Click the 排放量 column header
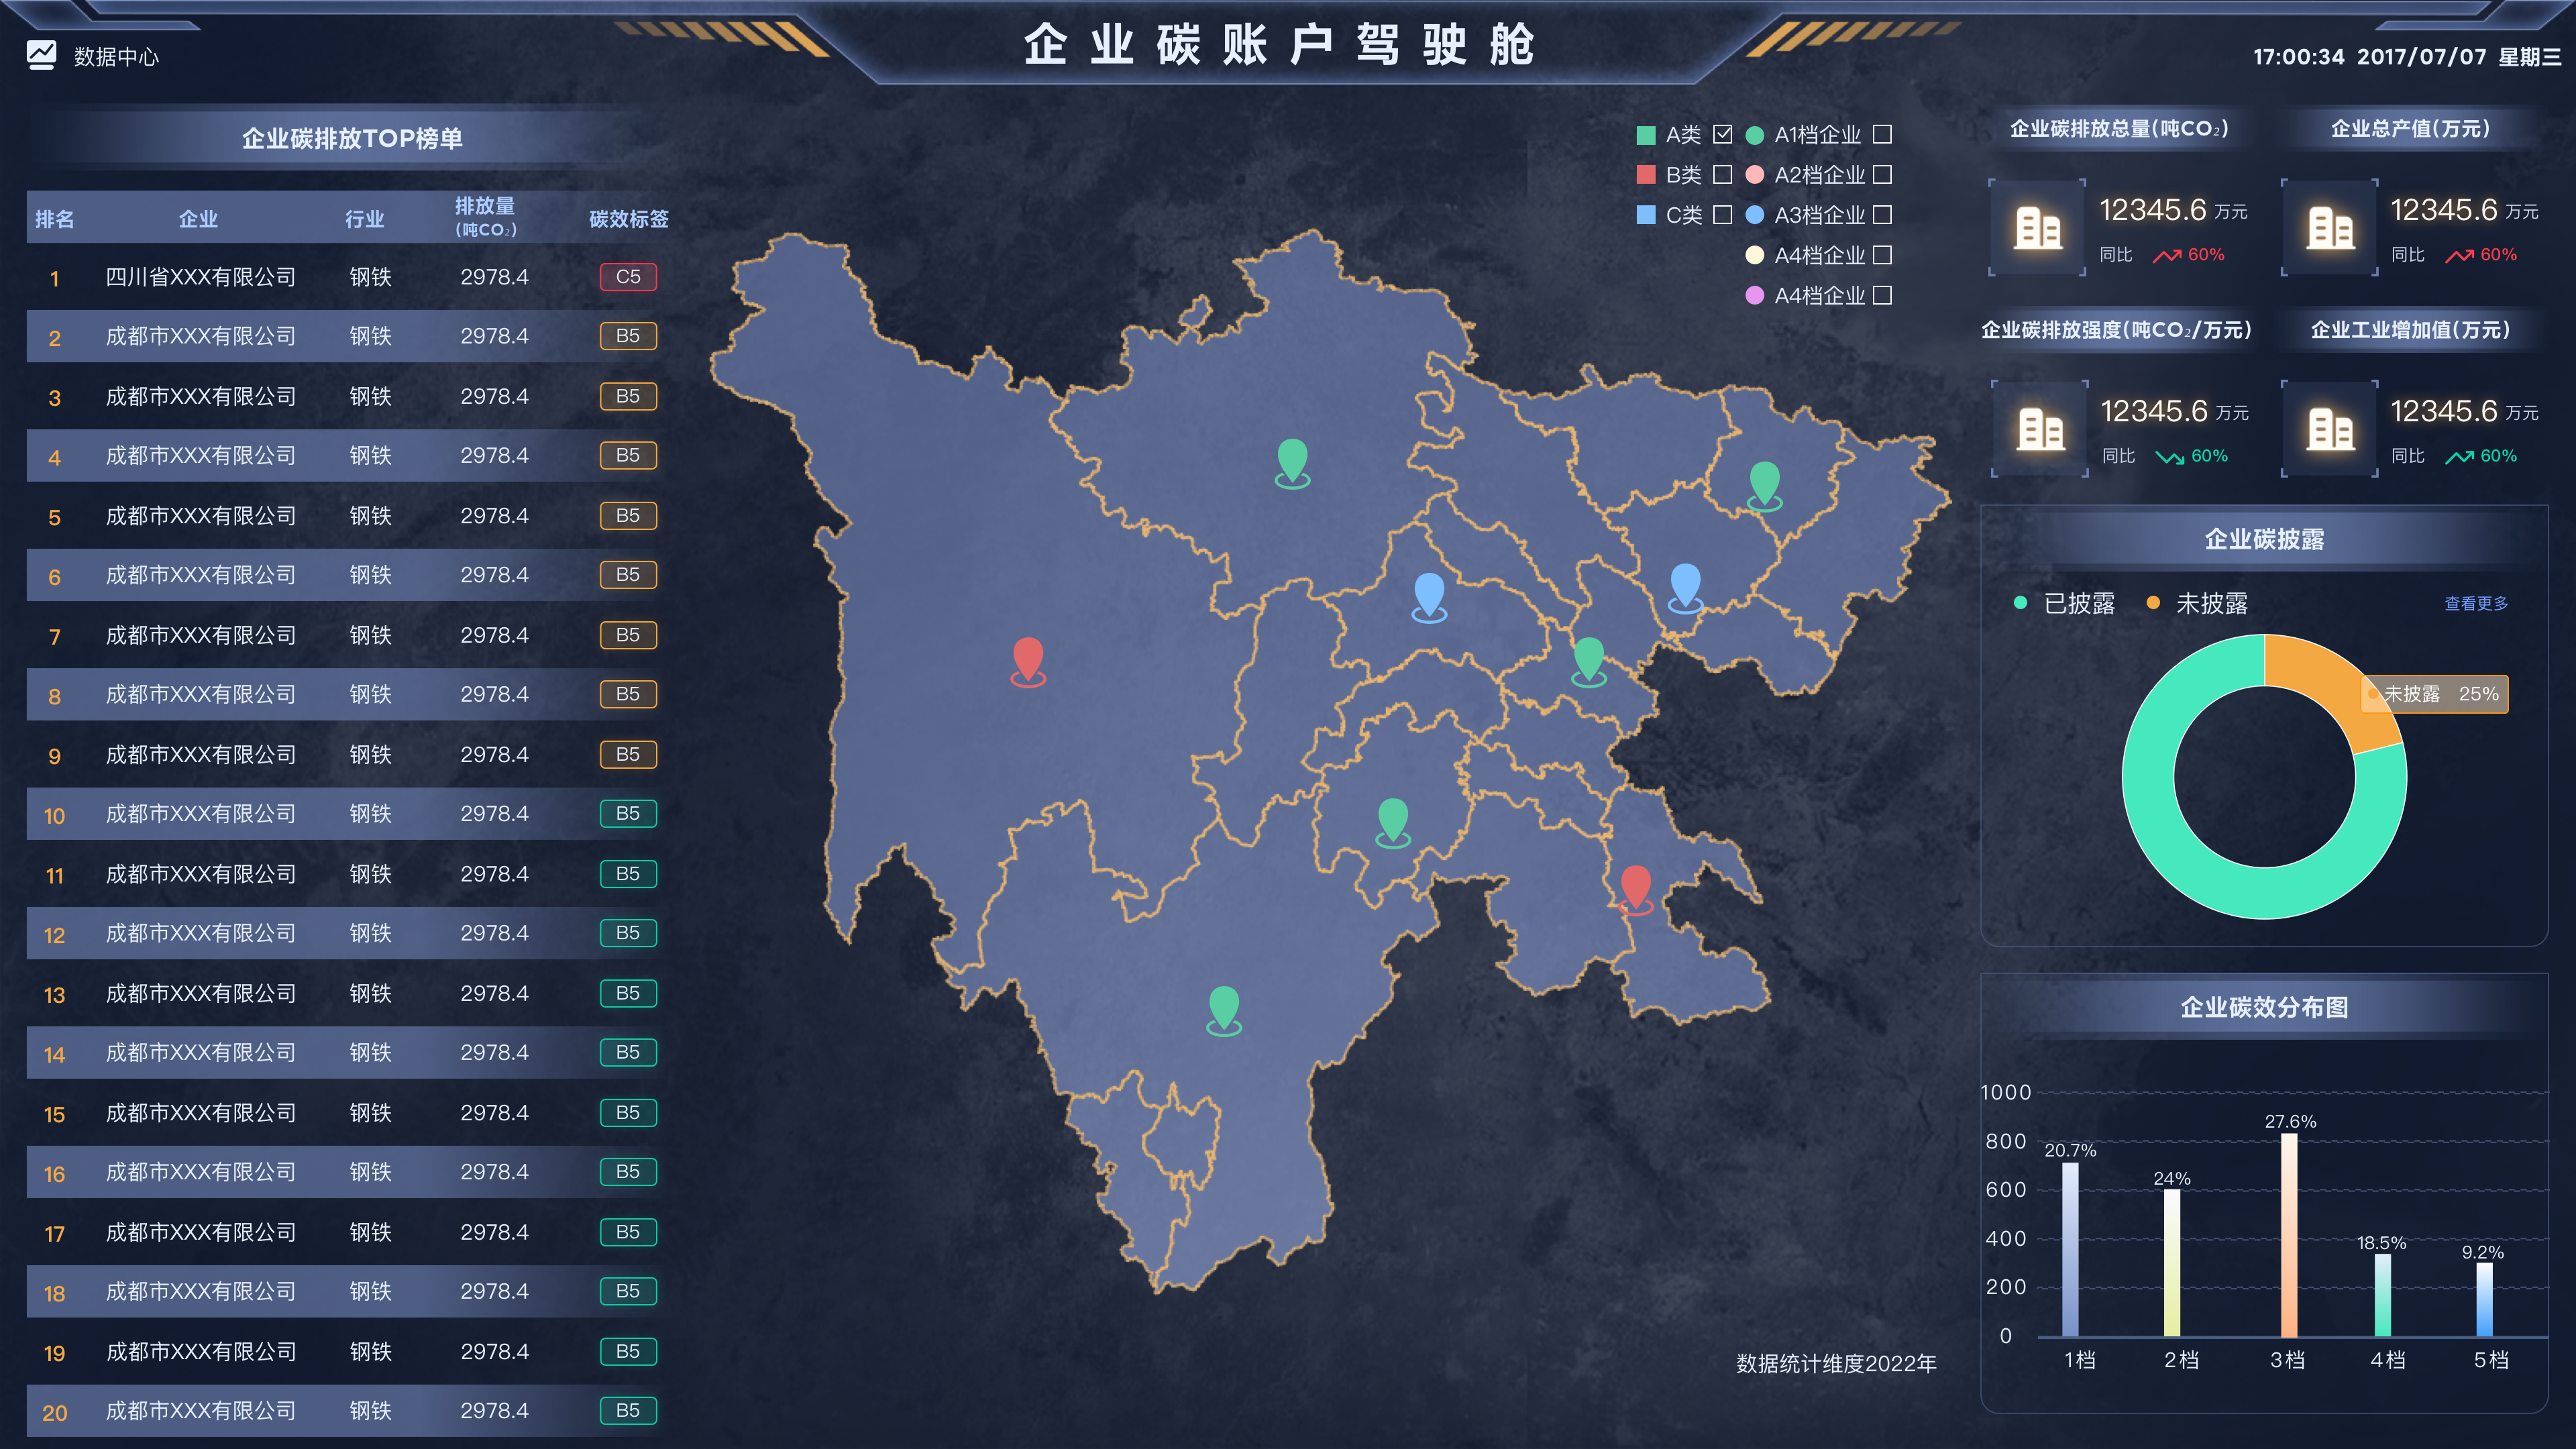The height and width of the screenshot is (1449, 2576). point(485,216)
